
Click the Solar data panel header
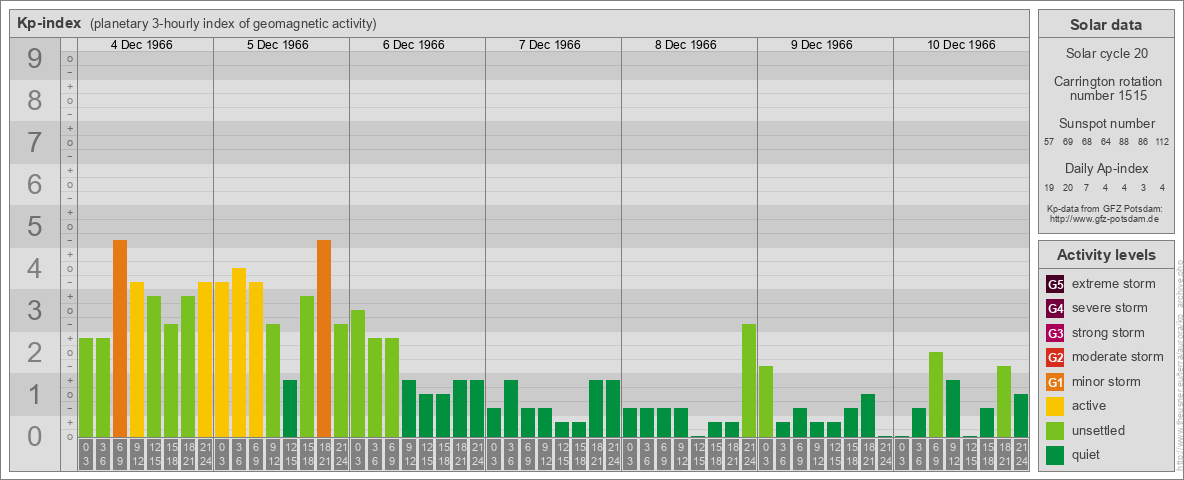point(1105,25)
